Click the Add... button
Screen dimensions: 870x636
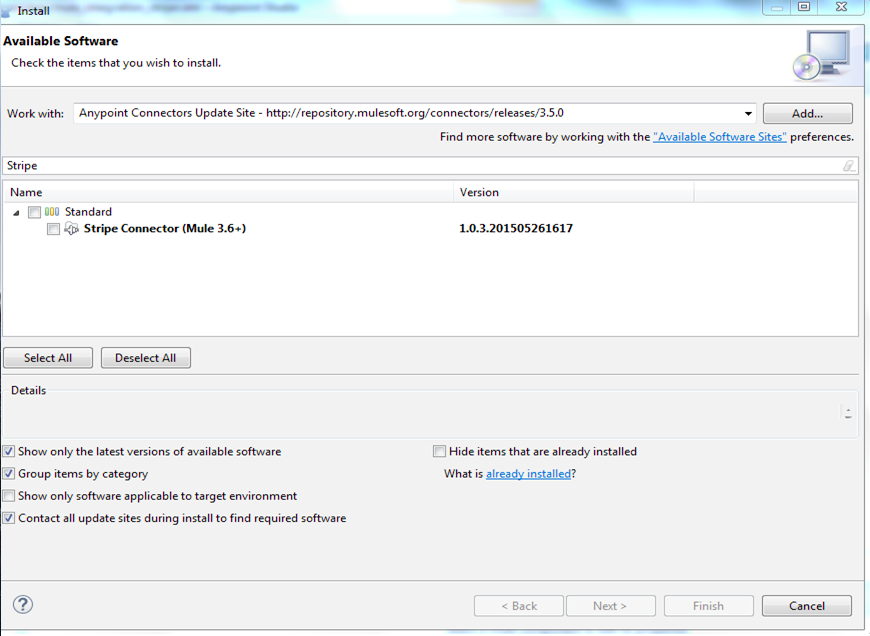coord(807,114)
